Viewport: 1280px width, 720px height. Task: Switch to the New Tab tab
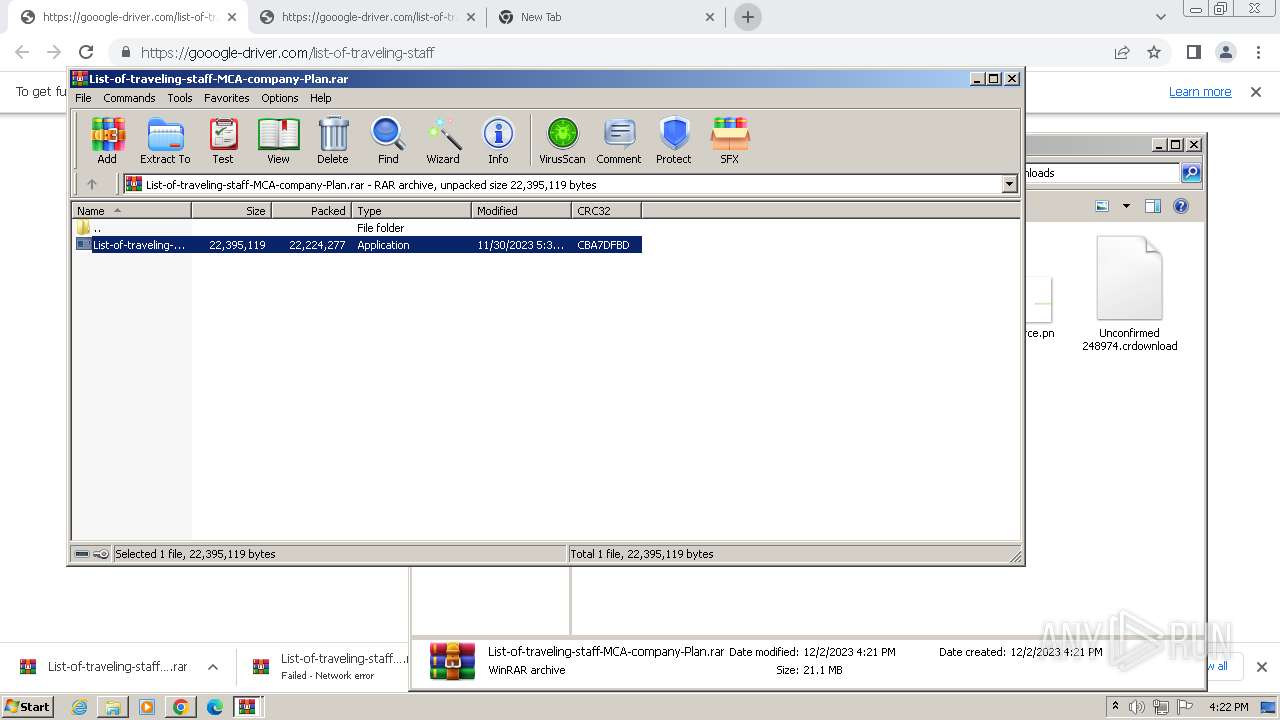coord(607,17)
